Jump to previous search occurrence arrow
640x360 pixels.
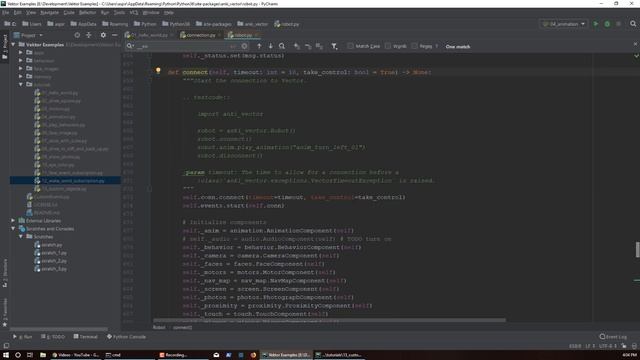[x=259, y=47]
